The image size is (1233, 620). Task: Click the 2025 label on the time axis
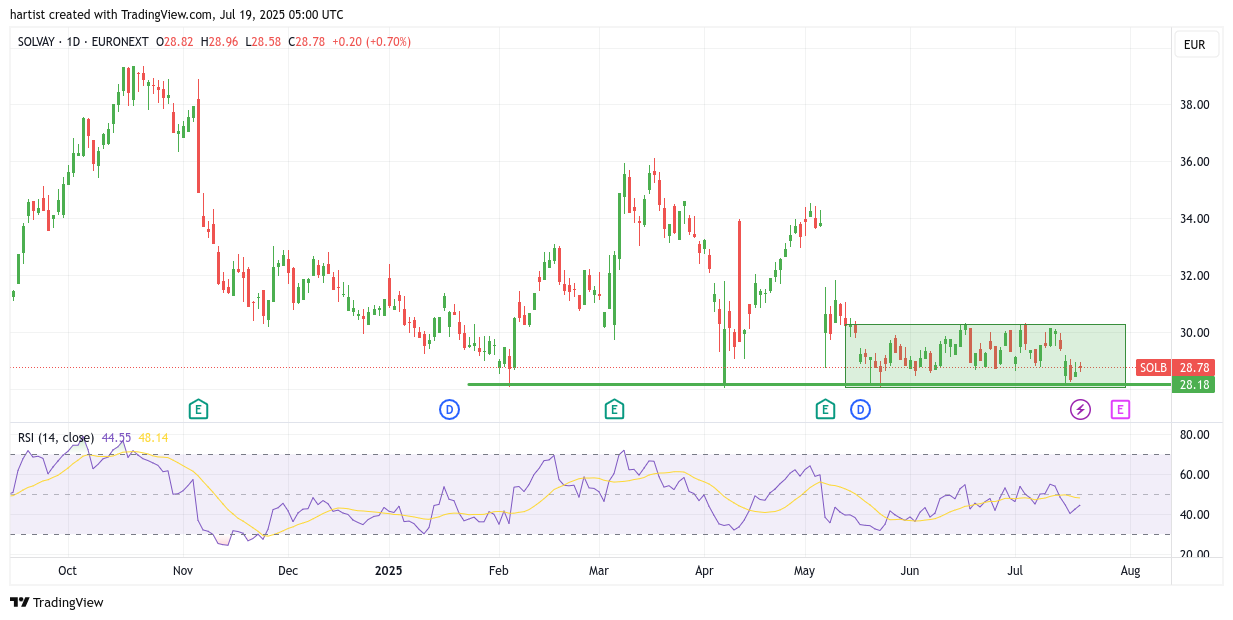[388, 571]
